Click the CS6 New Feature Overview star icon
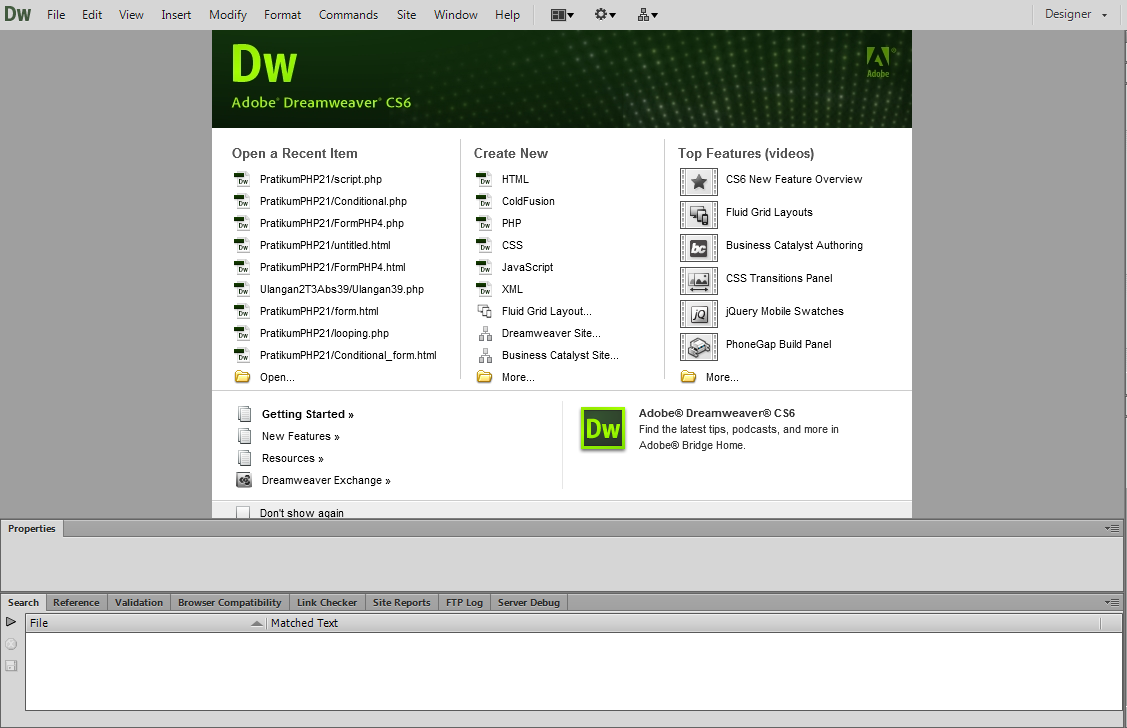Screen dimensions: 1127x728 click(x=699, y=182)
